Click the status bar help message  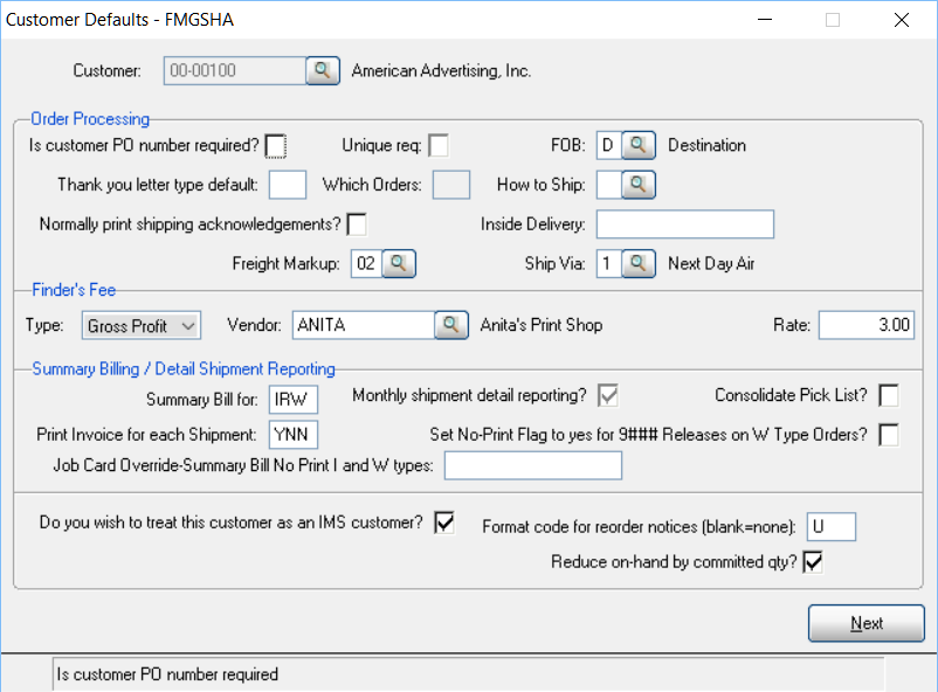168,675
